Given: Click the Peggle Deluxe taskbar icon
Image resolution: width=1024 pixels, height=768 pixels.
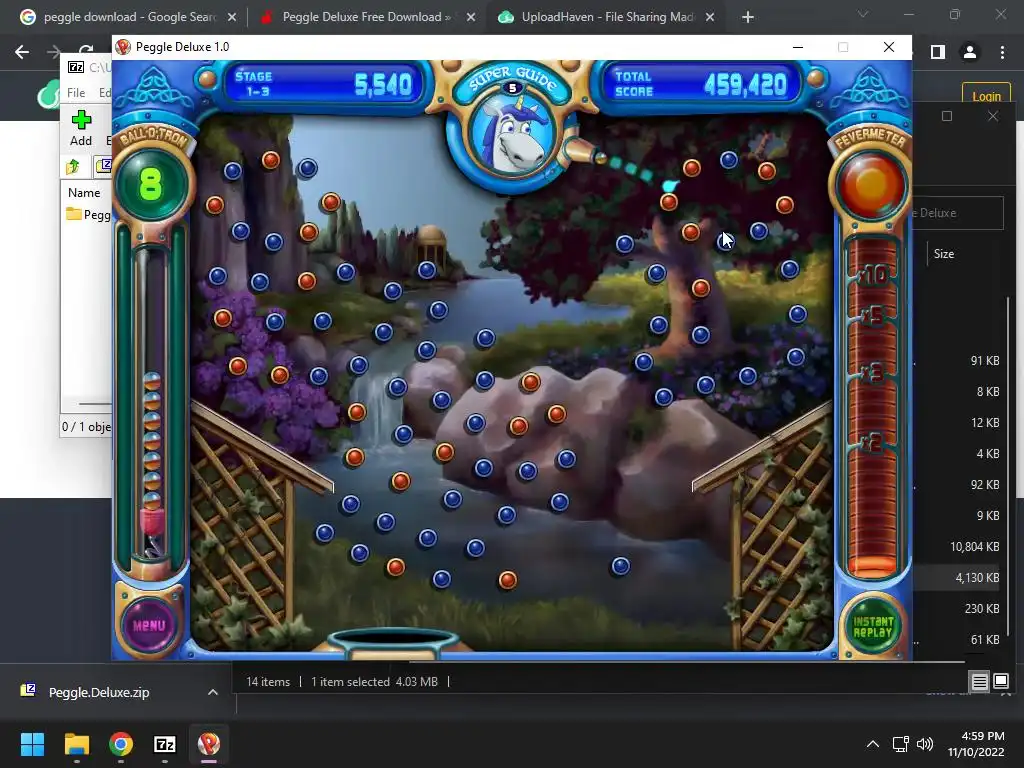Looking at the screenshot, I should tap(209, 744).
